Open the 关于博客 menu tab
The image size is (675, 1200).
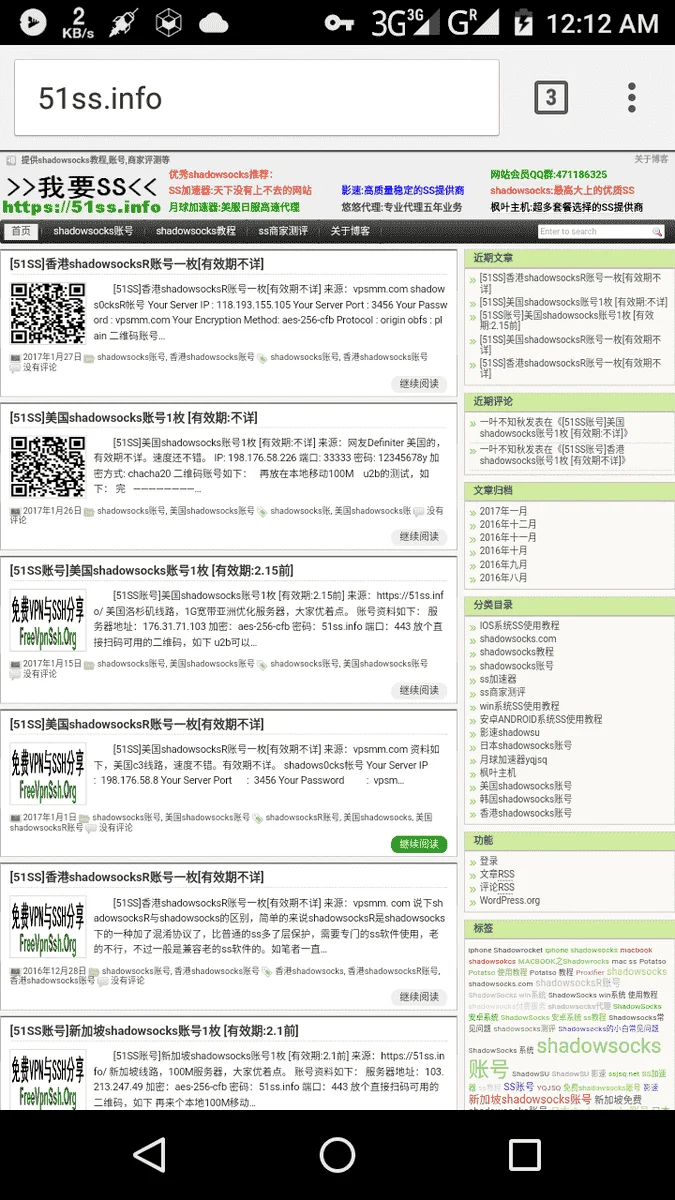350,231
